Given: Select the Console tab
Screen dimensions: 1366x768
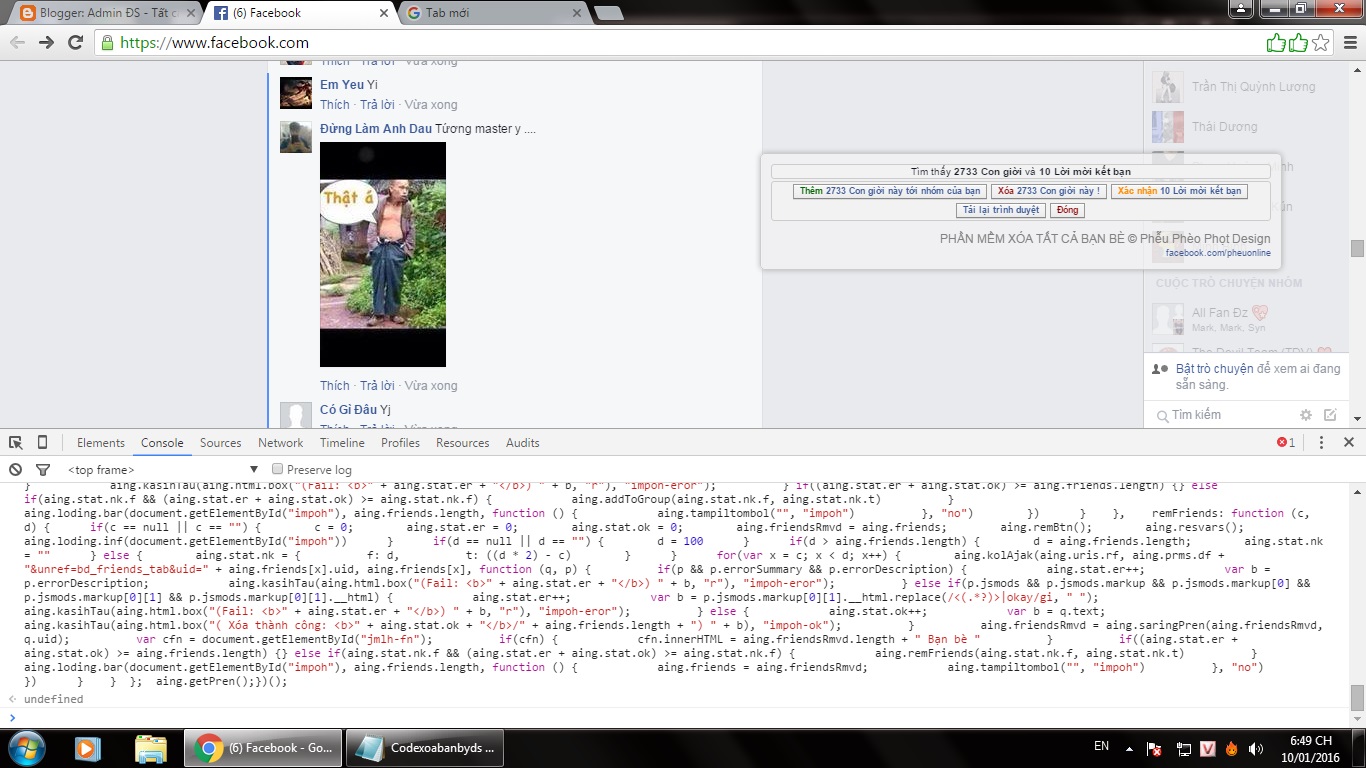Looking at the screenshot, I should [x=162, y=442].
